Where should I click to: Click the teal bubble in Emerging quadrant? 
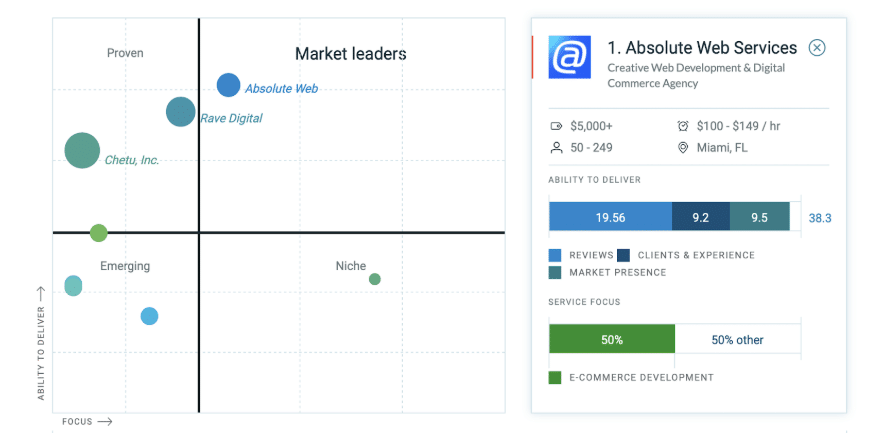click(73, 285)
